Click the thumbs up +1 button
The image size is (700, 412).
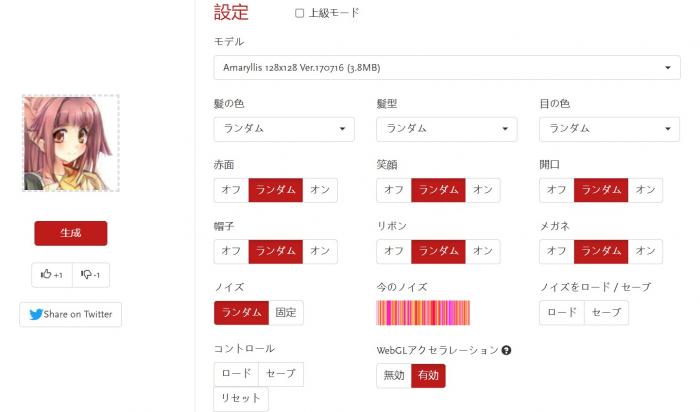[52, 274]
